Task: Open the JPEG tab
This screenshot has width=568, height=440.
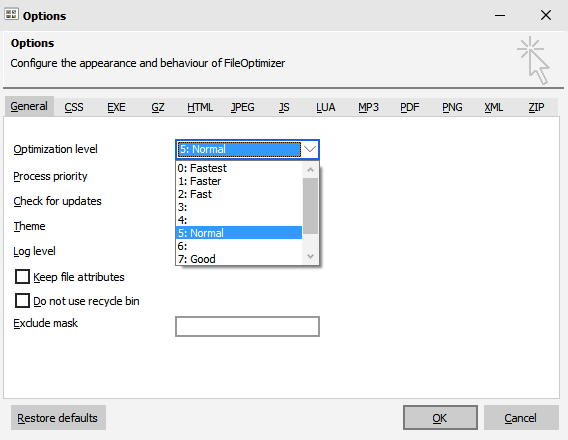Action: (243, 107)
